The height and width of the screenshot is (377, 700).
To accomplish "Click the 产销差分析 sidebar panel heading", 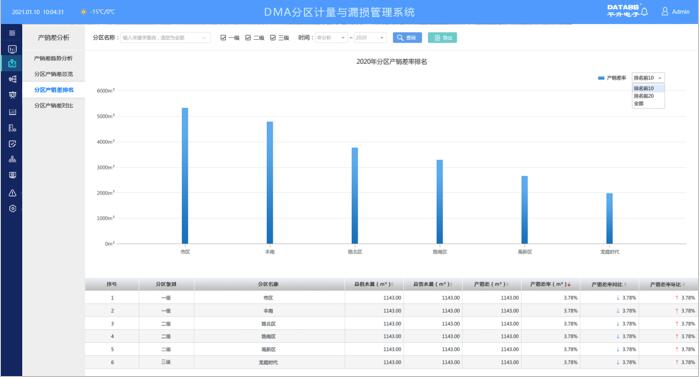I will click(x=54, y=38).
